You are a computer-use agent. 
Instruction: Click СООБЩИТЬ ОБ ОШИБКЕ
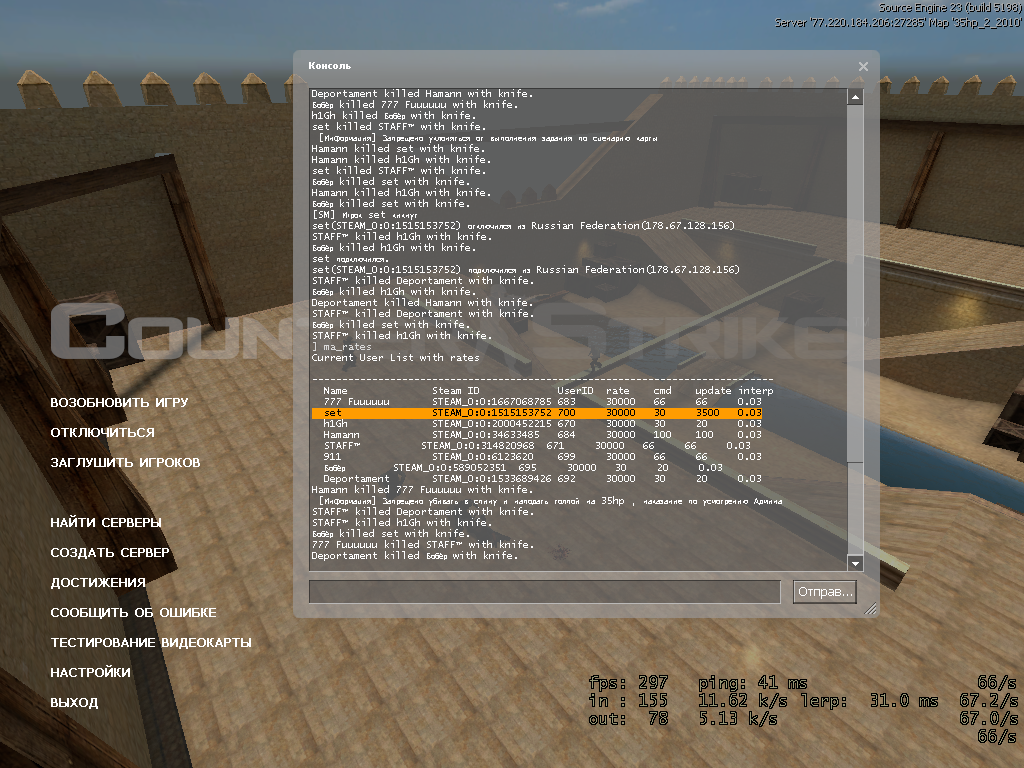coord(133,613)
